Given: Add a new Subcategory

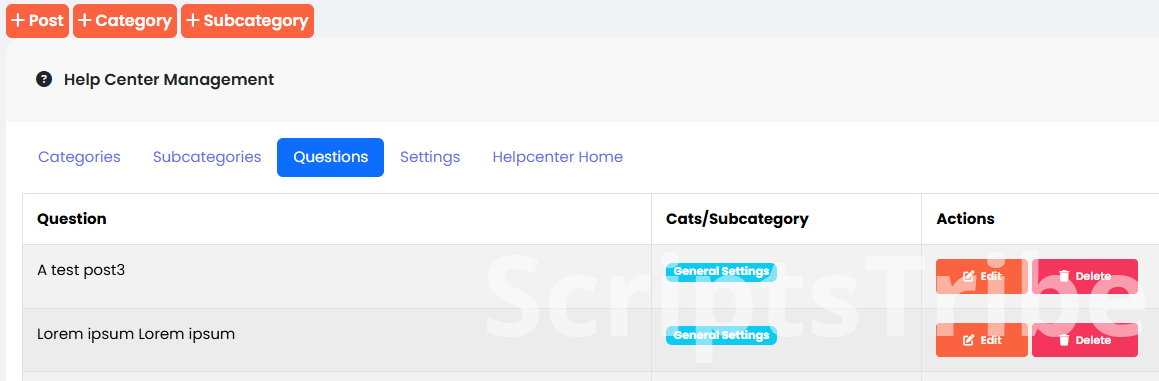Looking at the screenshot, I should pyautogui.click(x=247, y=21).
